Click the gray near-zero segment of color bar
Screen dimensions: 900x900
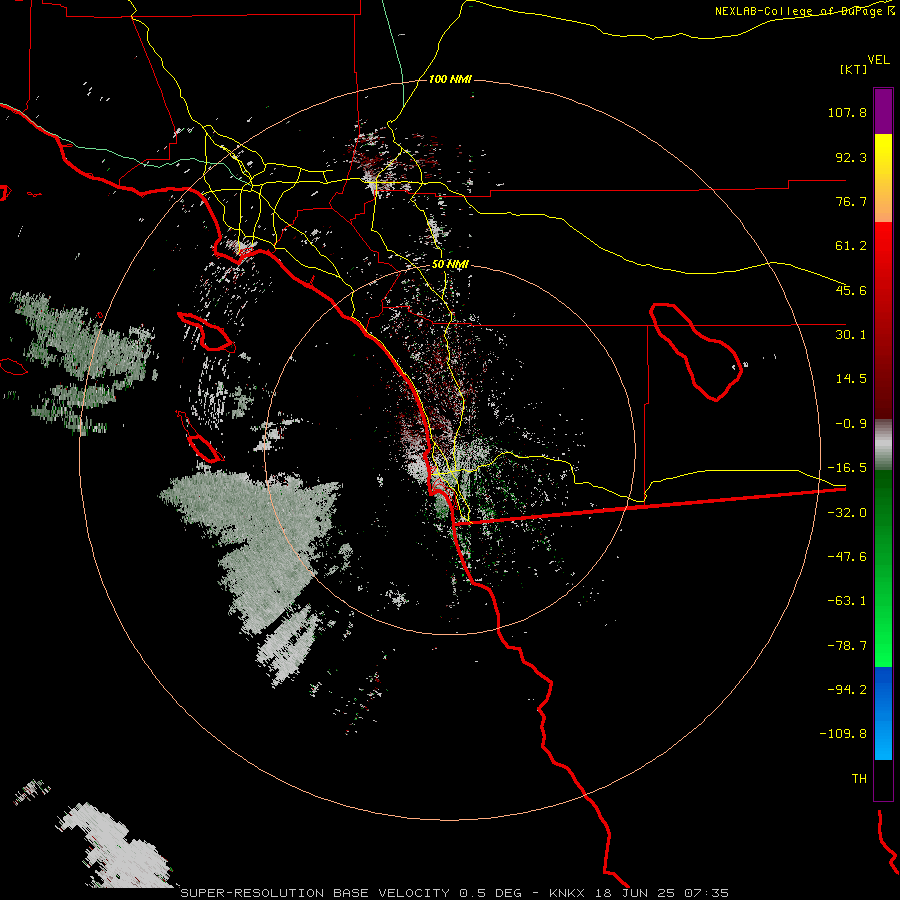pos(883,445)
